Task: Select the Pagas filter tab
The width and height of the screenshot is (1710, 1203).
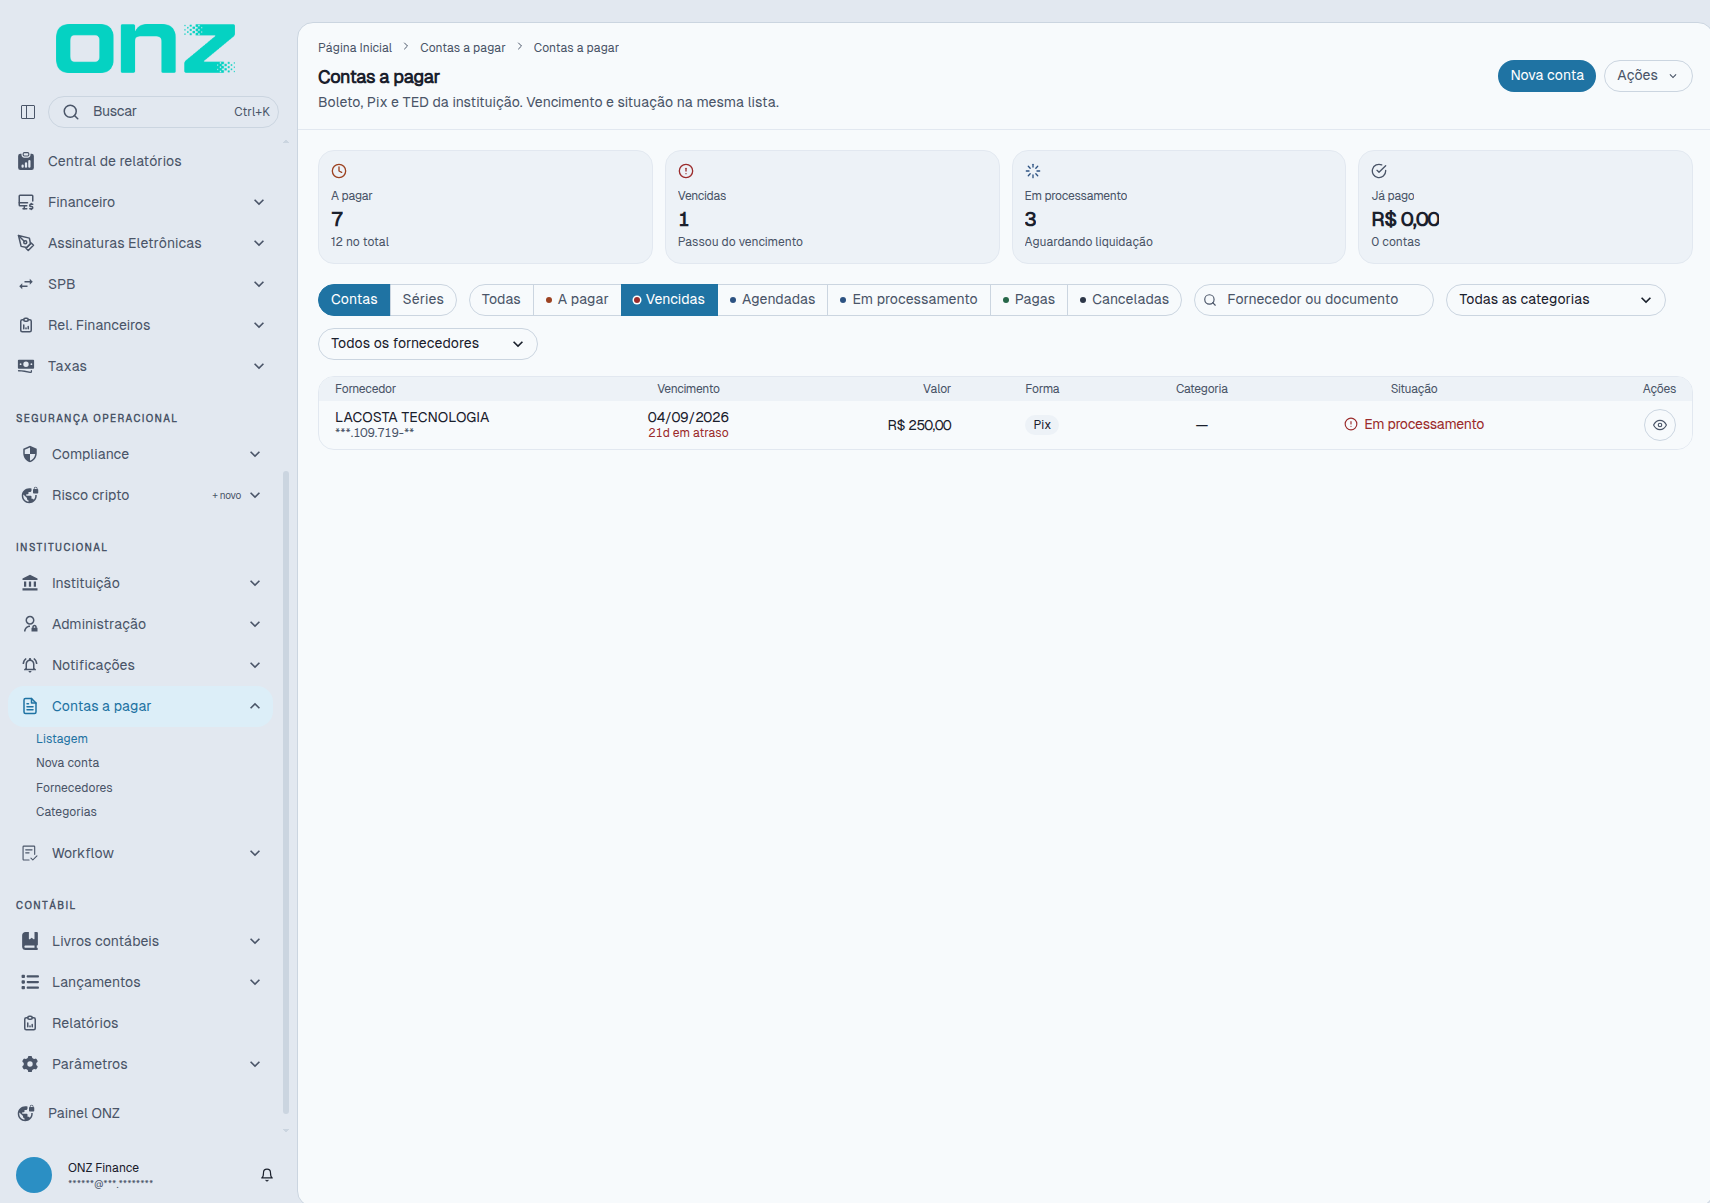Action: click(1028, 300)
